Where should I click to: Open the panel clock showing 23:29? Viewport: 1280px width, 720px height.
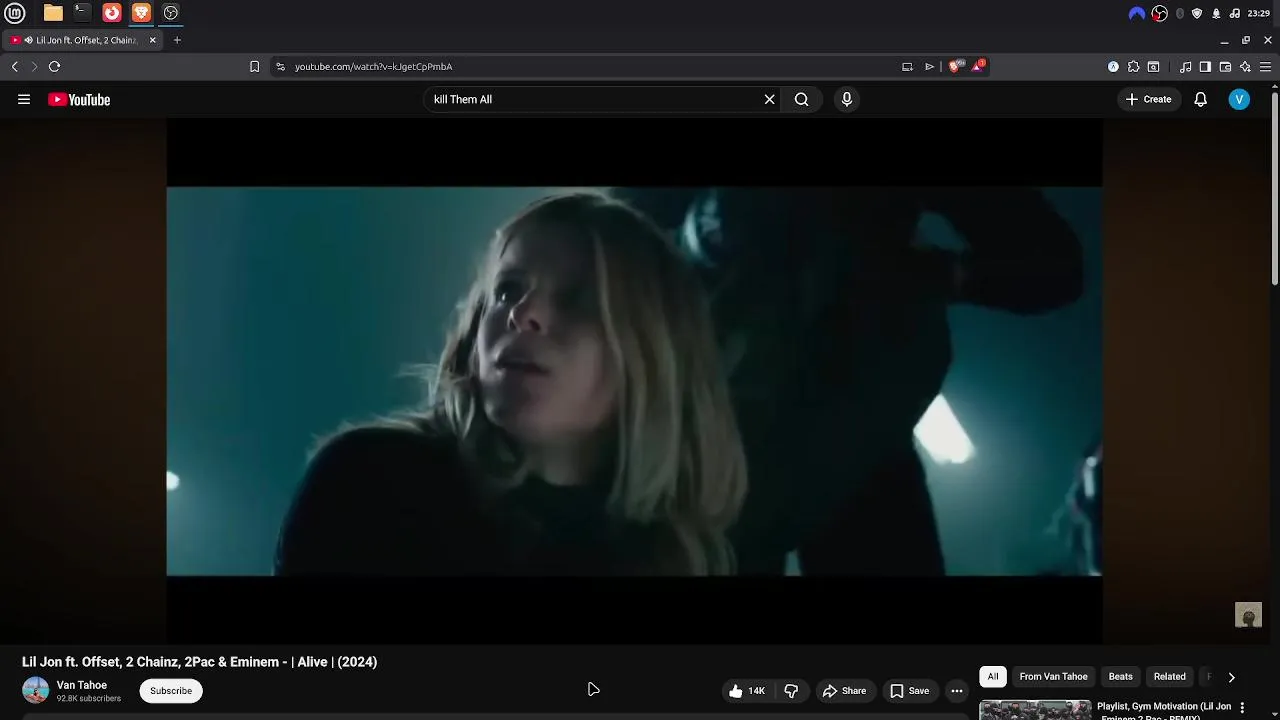tap(1259, 13)
